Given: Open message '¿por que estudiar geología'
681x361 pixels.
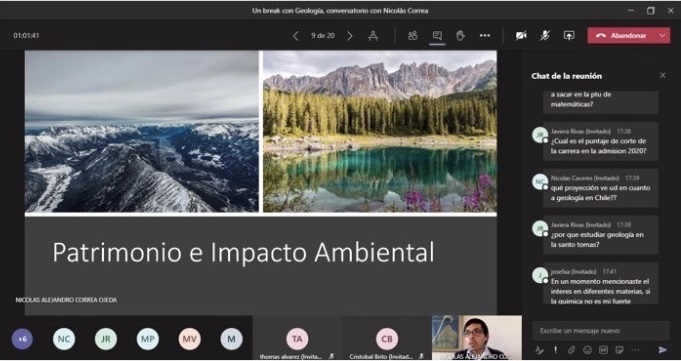Looking at the screenshot, I should (x=601, y=235).
